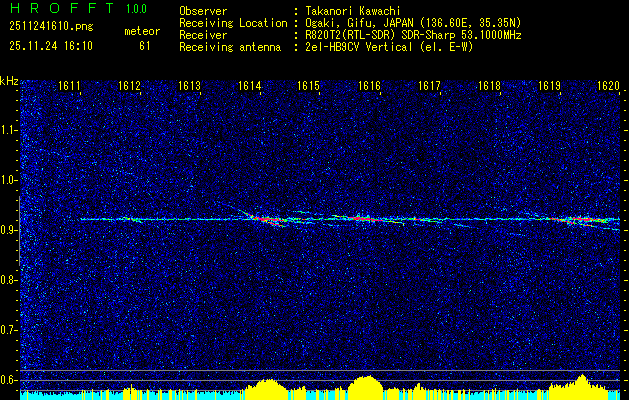Viewport: 629px width, 400px height.
Task: Click the 1611 time marker
Action: pos(69,86)
